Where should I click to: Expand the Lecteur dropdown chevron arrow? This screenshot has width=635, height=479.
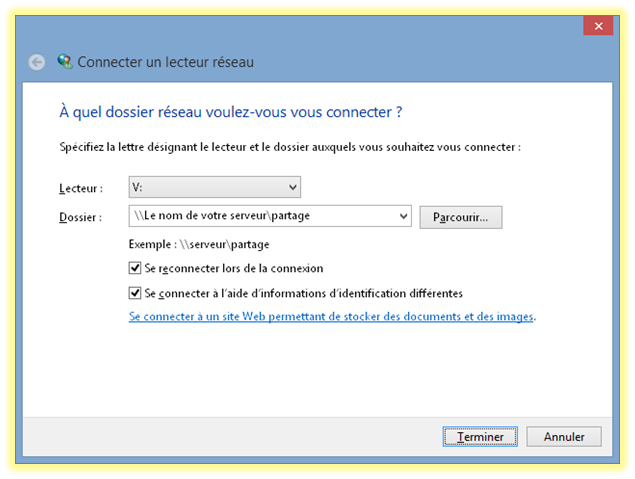(292, 187)
